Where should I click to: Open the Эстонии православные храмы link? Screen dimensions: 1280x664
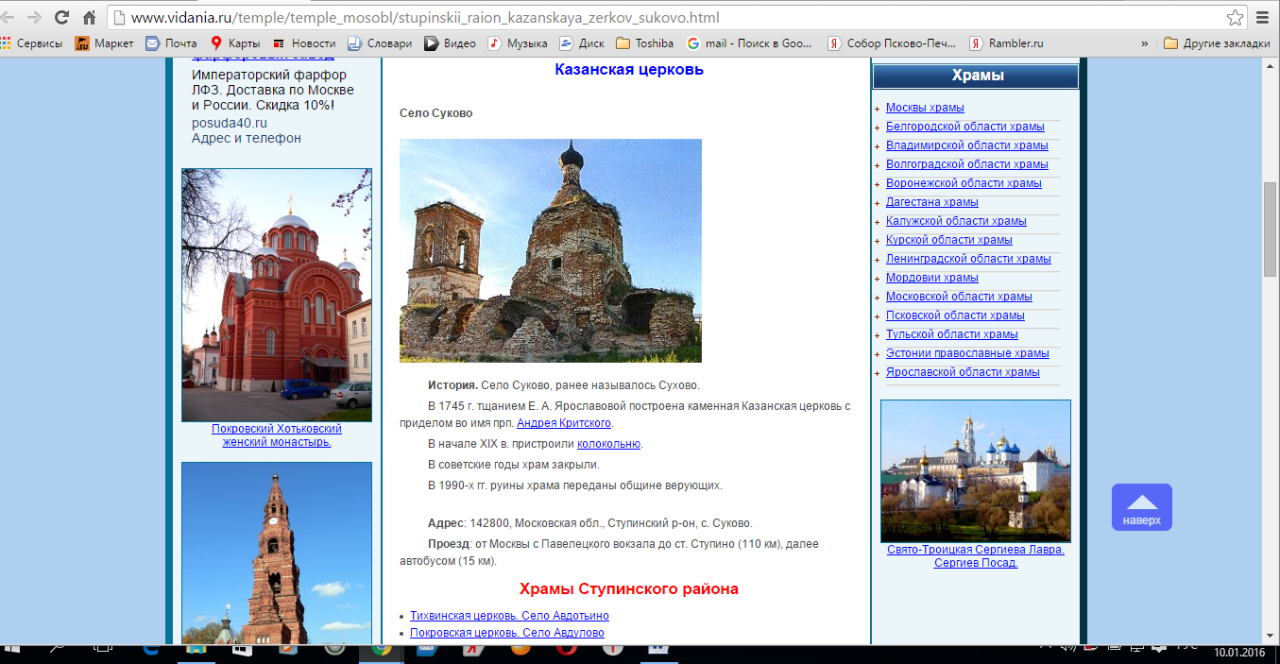(968, 355)
